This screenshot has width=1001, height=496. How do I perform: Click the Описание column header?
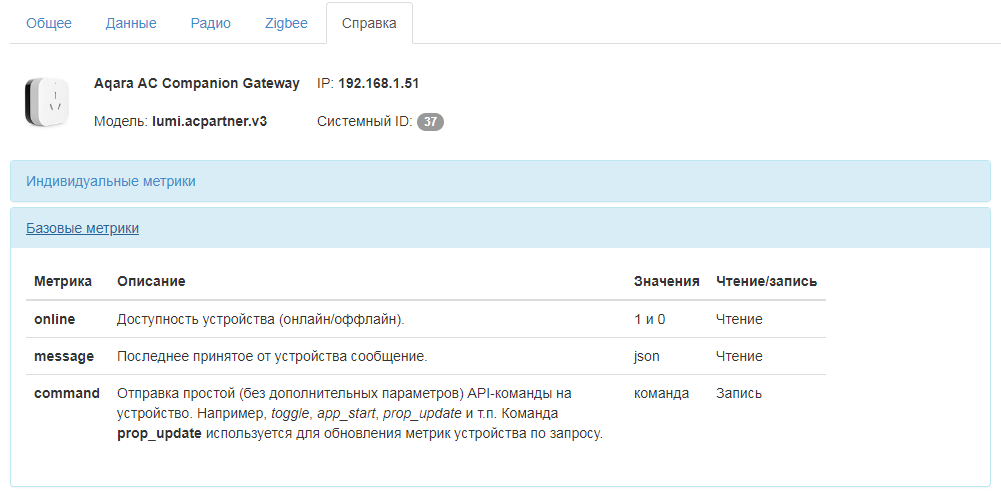click(151, 281)
